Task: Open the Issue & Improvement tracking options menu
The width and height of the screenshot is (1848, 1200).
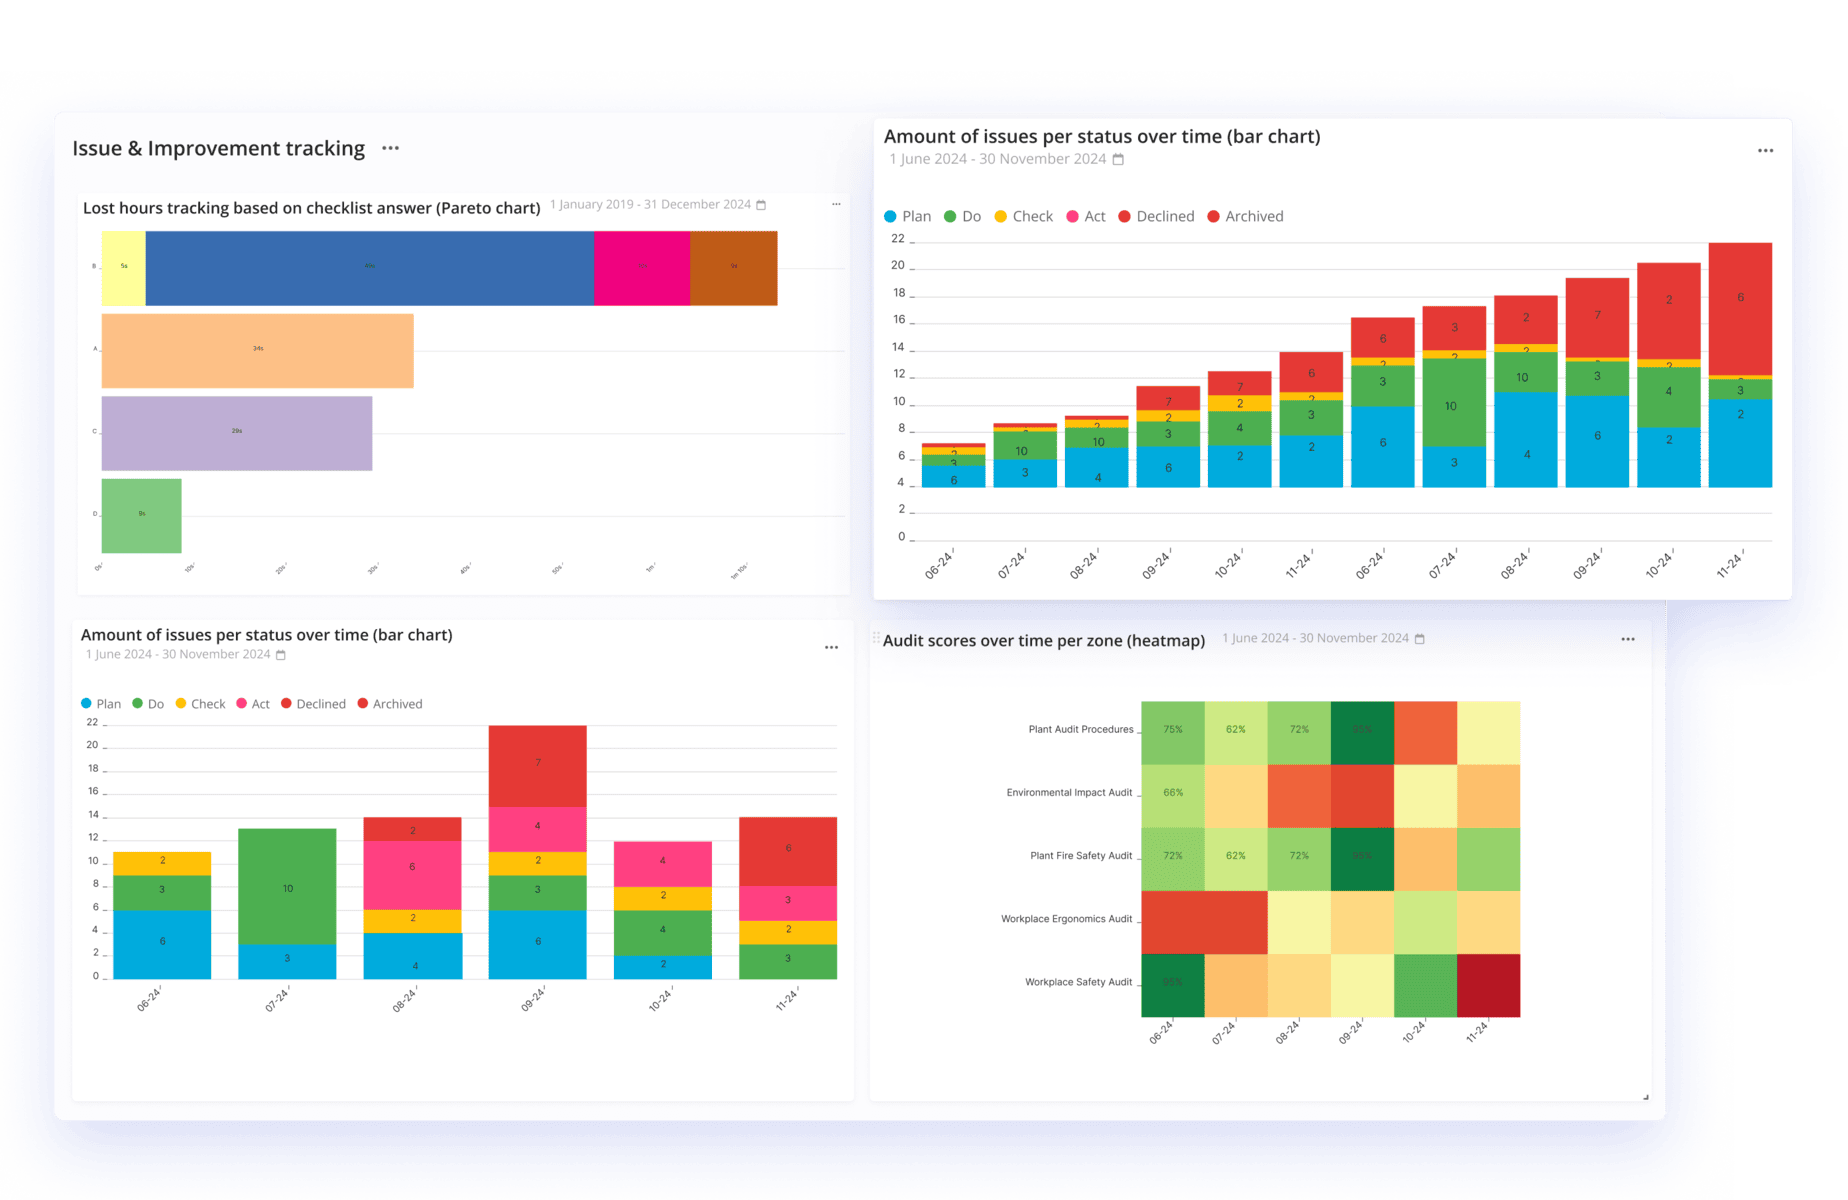Action: (x=390, y=148)
